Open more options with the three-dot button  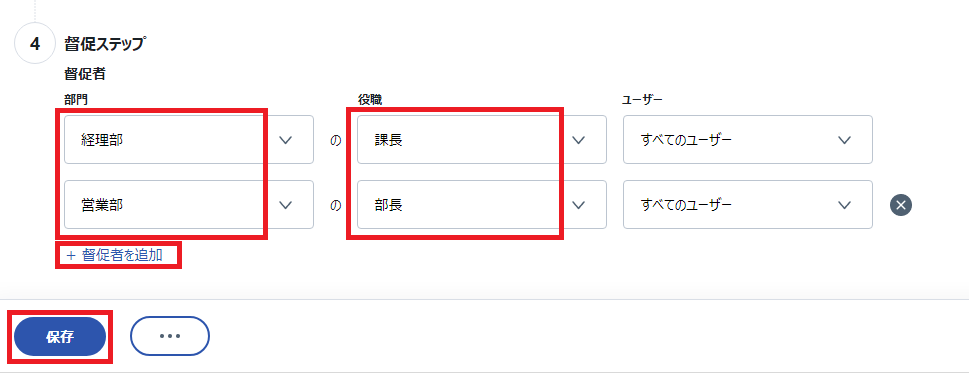170,336
